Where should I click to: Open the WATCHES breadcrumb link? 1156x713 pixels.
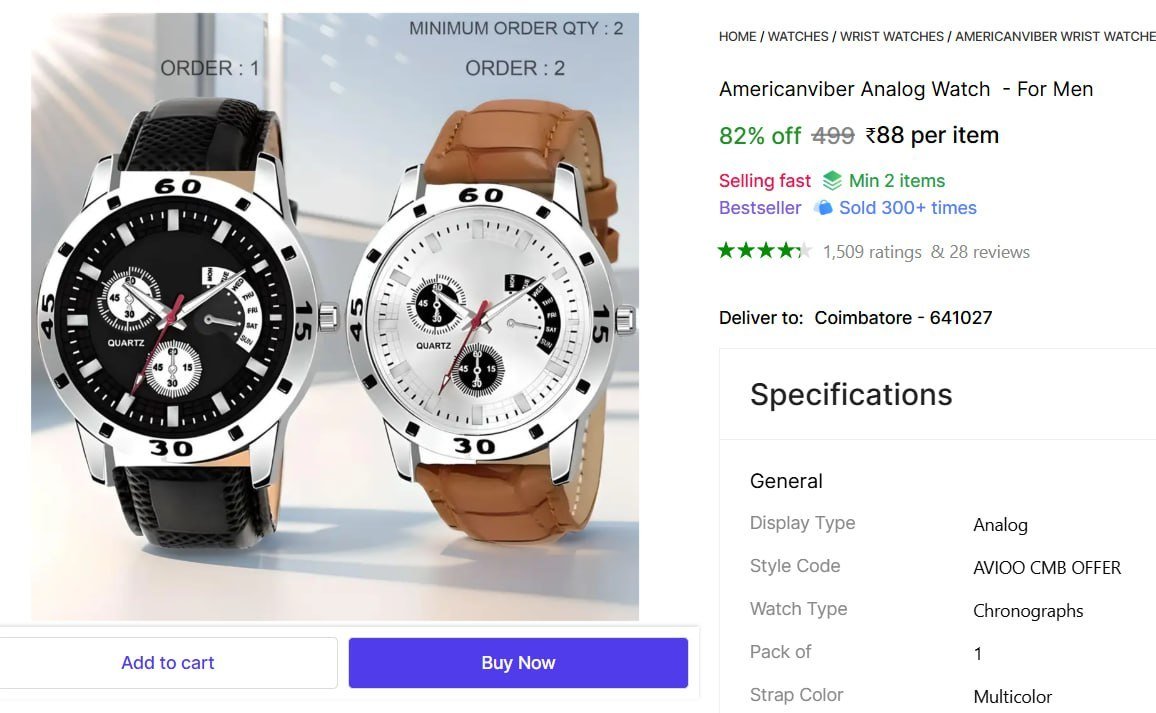pos(798,37)
